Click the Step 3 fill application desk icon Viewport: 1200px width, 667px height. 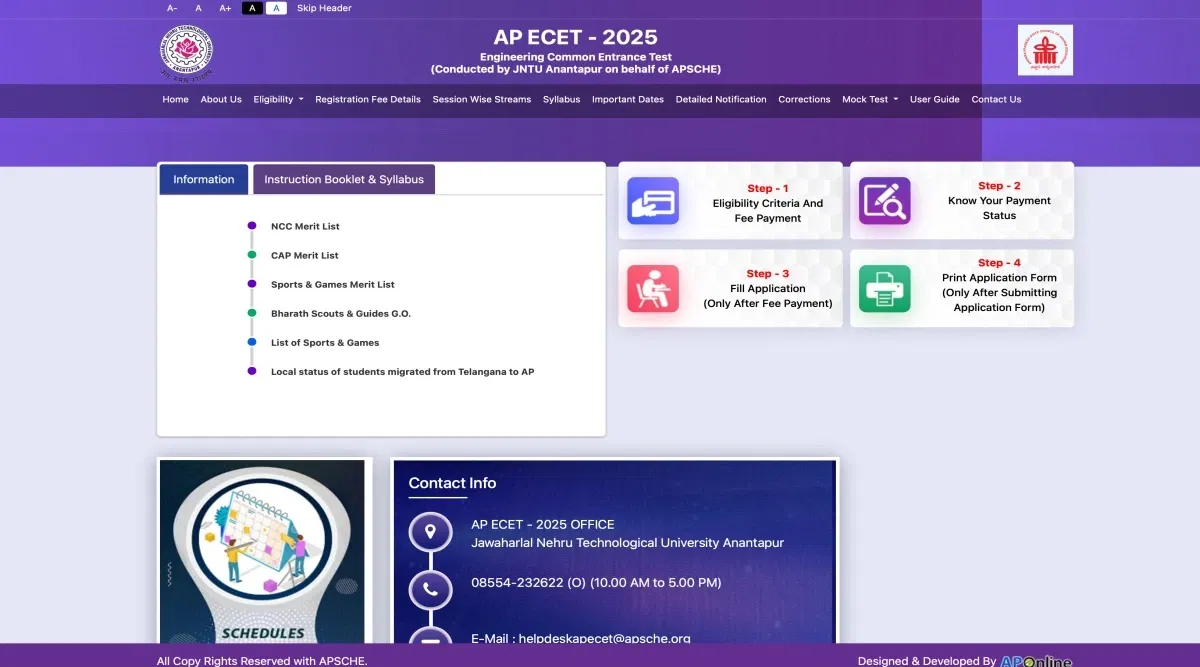coord(652,289)
